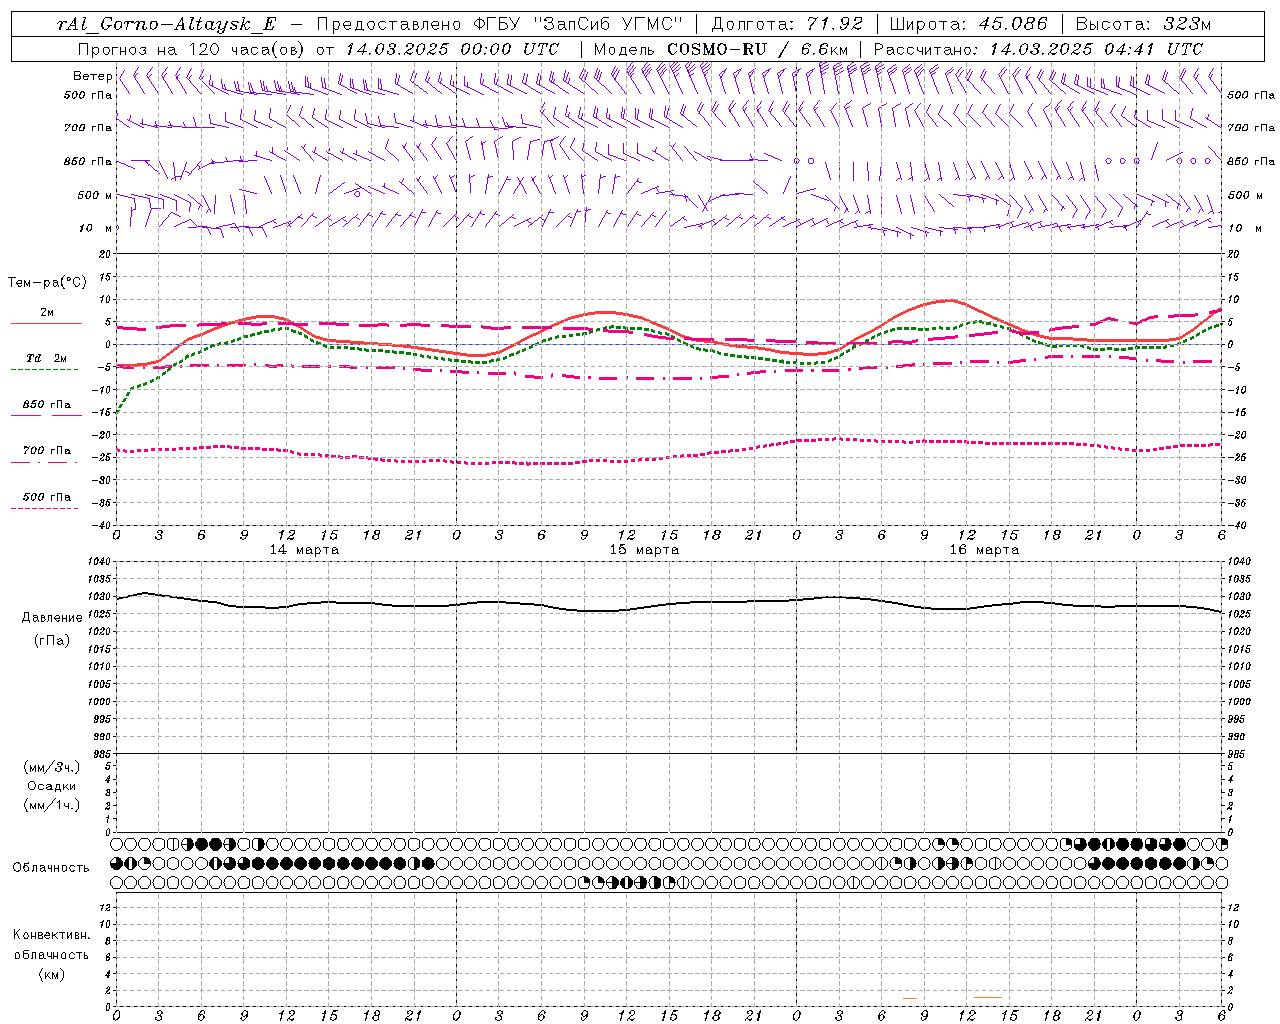Click the "Рассчитано: 14.03.2025 04:41 UTC" text
Image resolution: width=1280 pixels, height=1024 pixels.
click(x=1038, y=49)
